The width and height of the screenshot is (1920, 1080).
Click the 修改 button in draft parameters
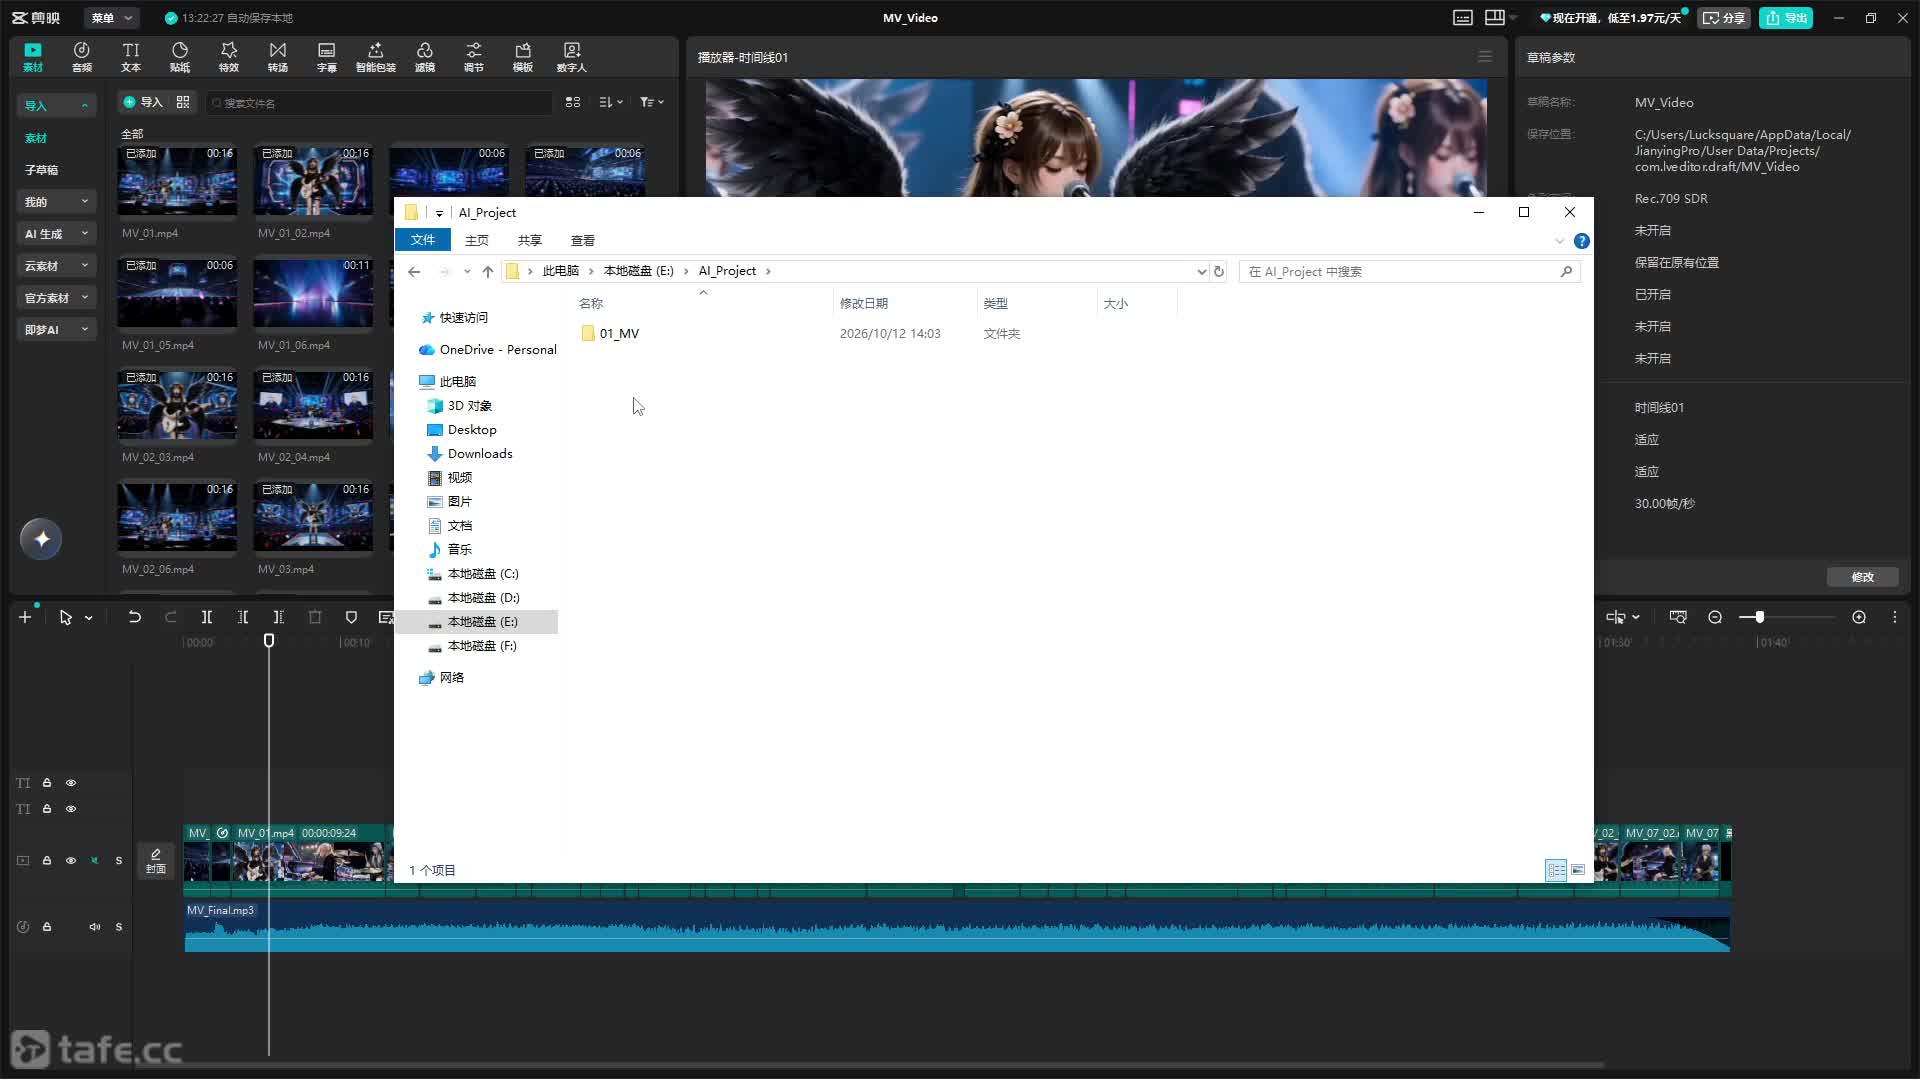coord(1862,577)
